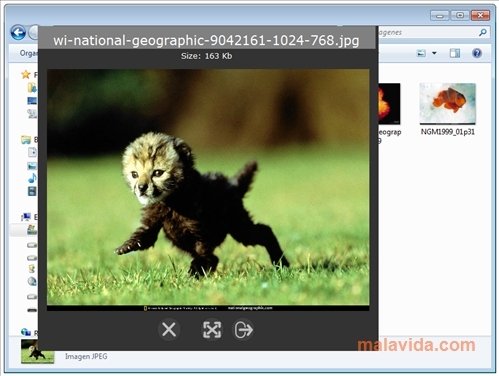This screenshot has height=376, width=499.
Task: Open Explorer help with the question mark
Action: tap(477, 53)
